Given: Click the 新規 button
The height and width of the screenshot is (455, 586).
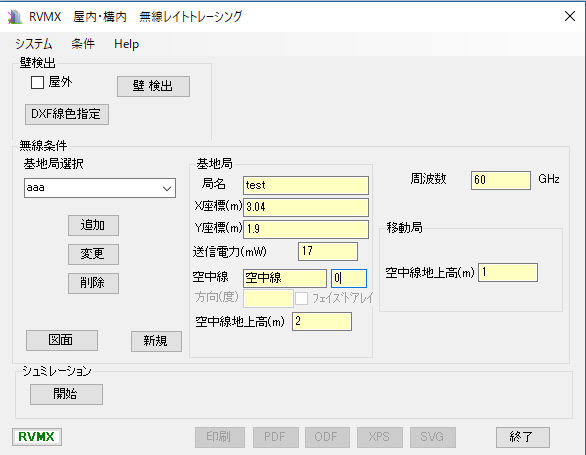Looking at the screenshot, I should 156,341.
